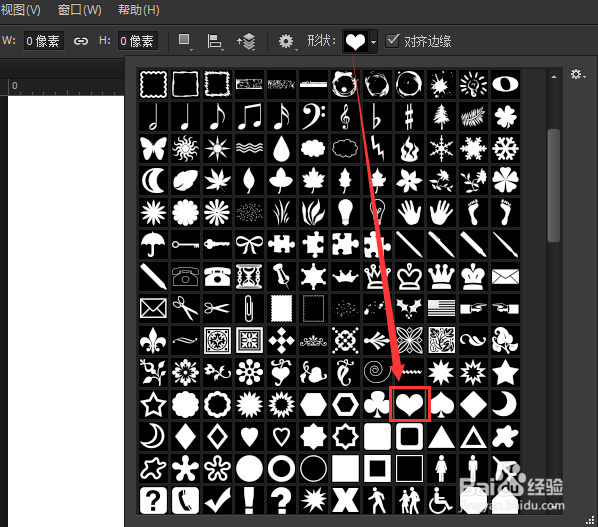This screenshot has height=527, width=598.
Task: Select the hollow triangle frame shape
Action: (x=473, y=436)
